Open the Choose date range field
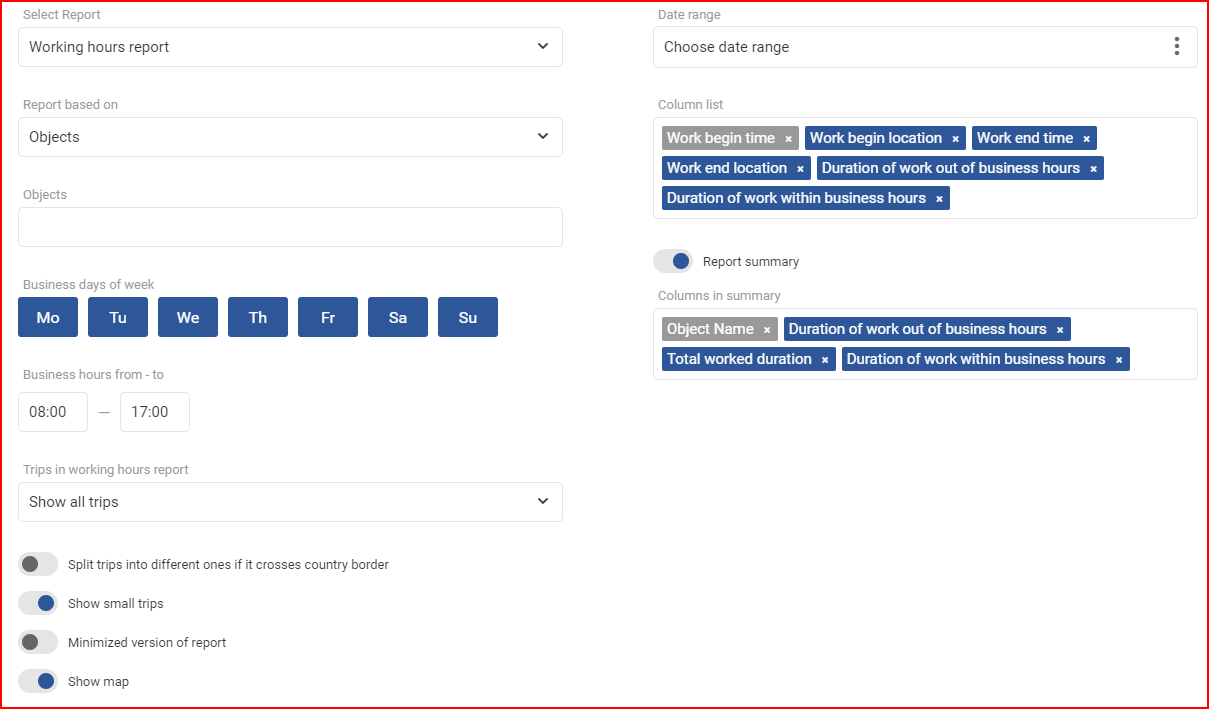Screen dimensions: 1209x709 tap(925, 47)
